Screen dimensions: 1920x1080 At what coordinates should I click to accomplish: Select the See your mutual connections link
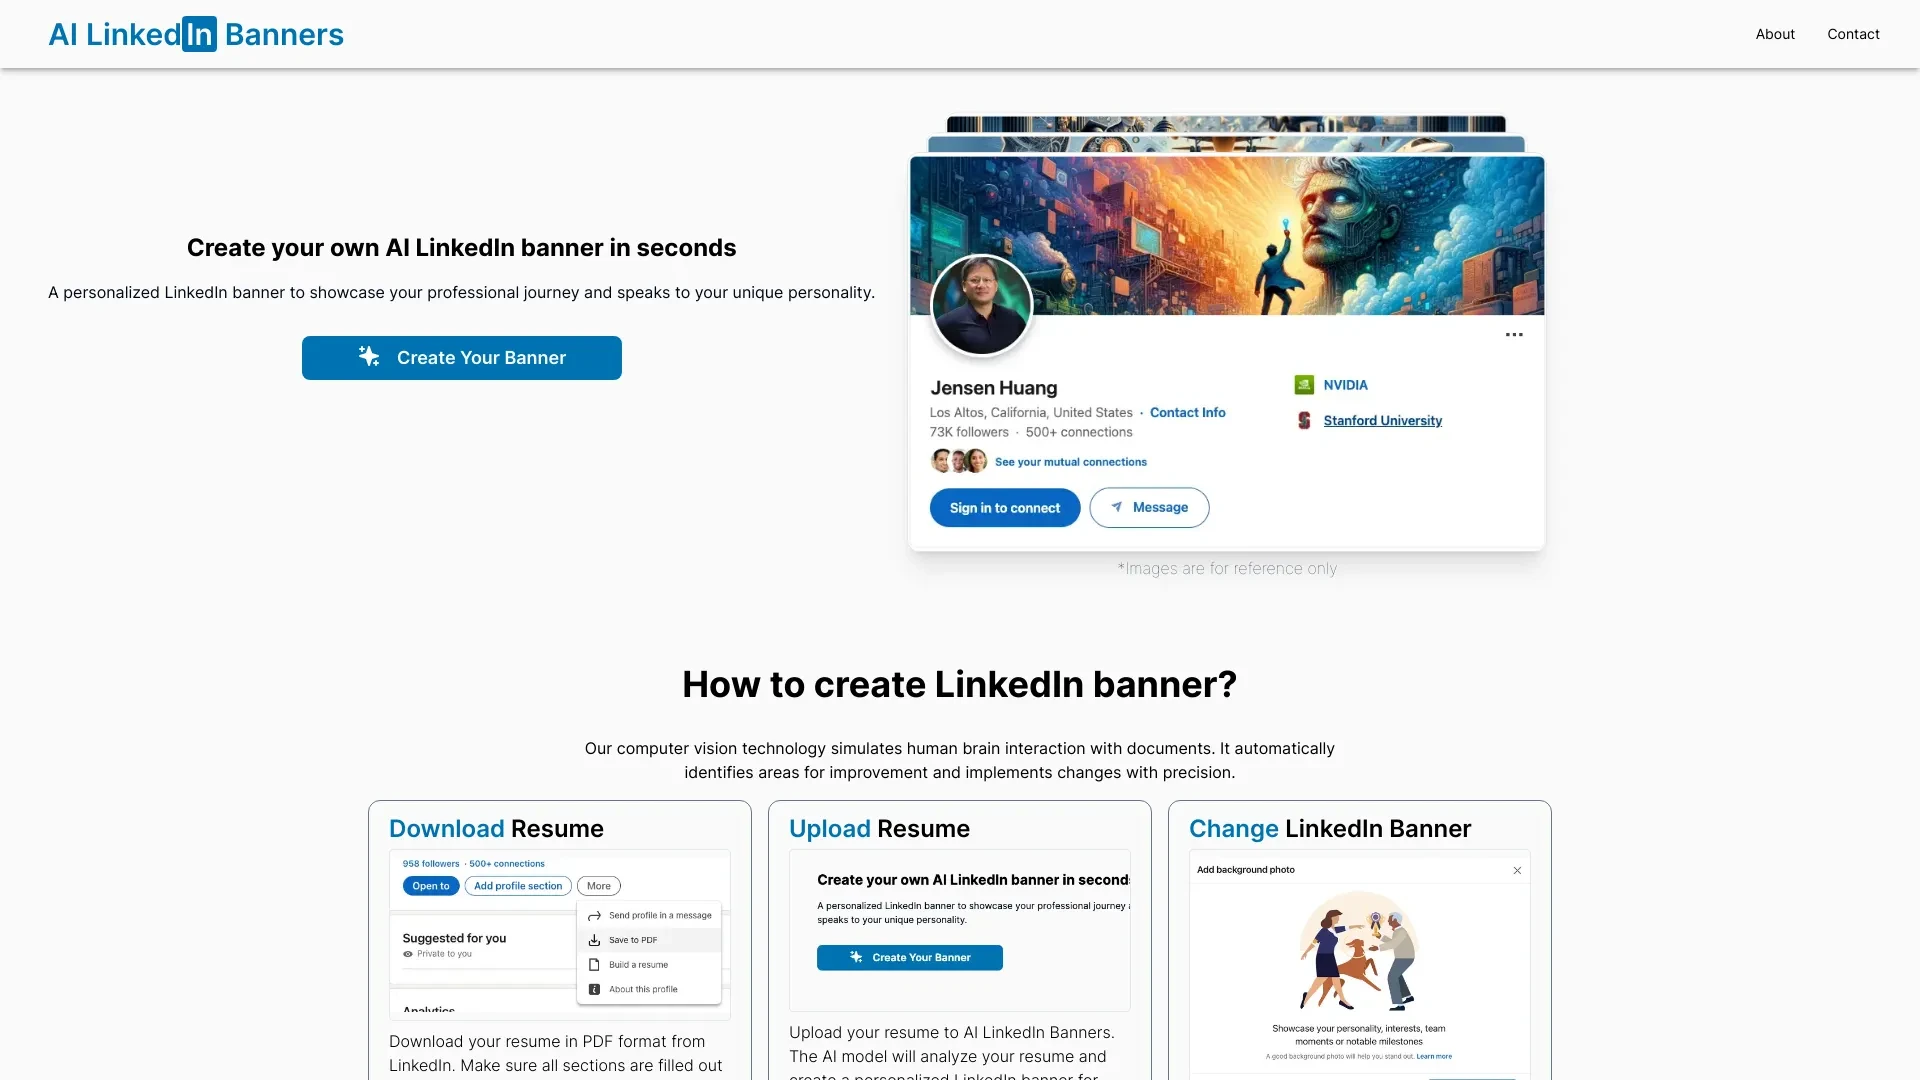coord(1069,462)
